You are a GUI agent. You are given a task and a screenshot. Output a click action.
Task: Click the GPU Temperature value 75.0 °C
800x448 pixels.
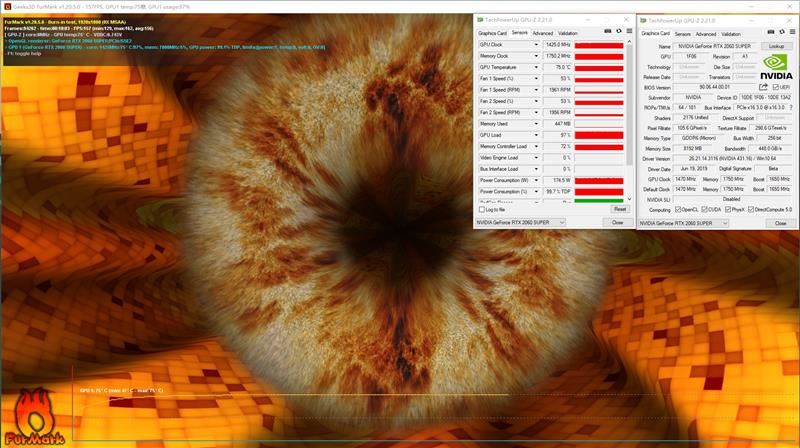(x=558, y=67)
